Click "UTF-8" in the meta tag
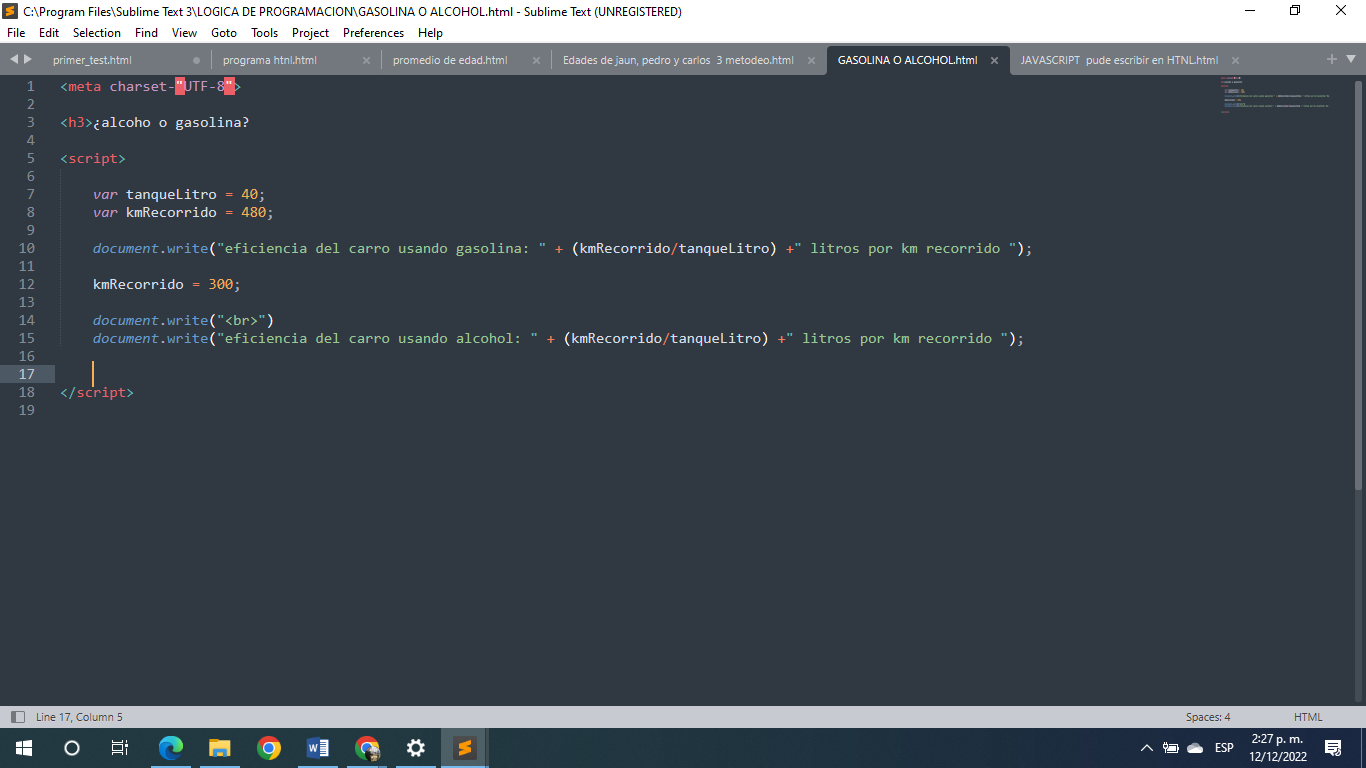1366x768 pixels. click(x=204, y=86)
